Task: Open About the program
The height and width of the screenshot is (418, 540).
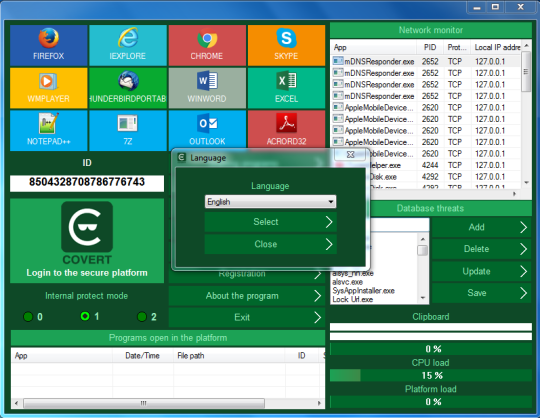Action: click(x=247, y=296)
